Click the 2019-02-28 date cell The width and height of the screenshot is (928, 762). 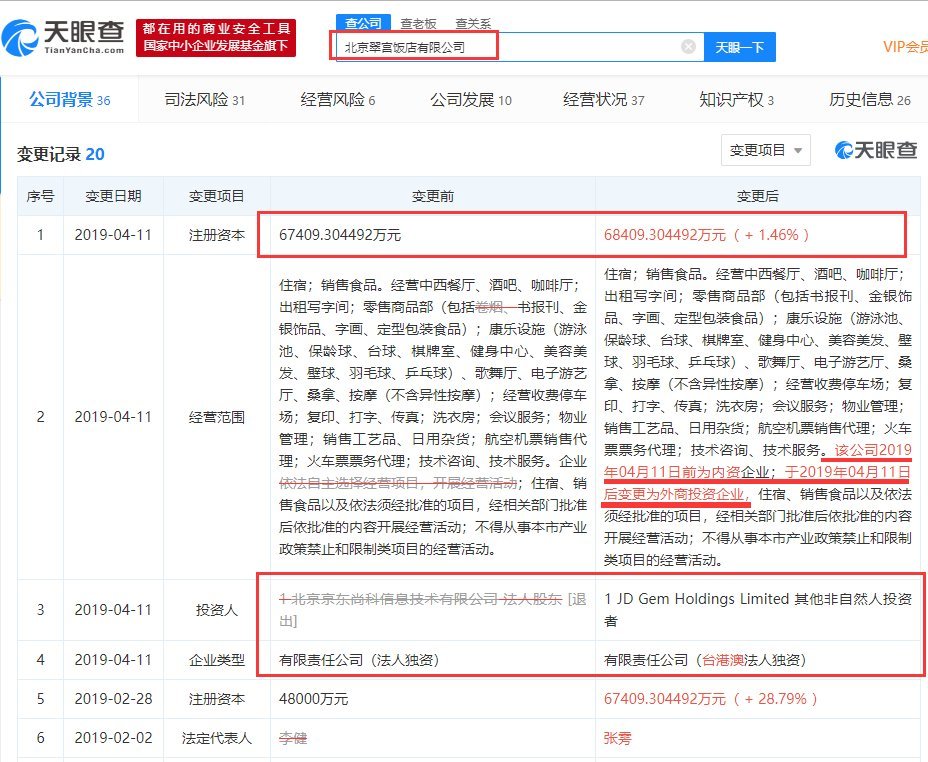coord(113,699)
